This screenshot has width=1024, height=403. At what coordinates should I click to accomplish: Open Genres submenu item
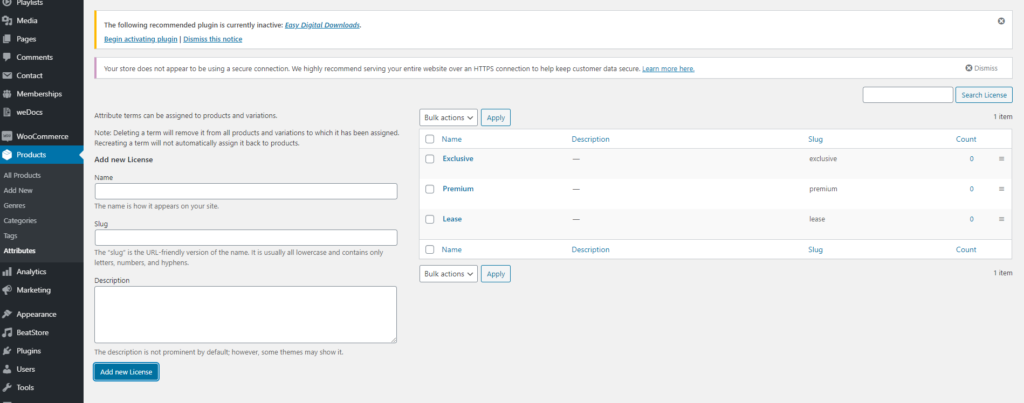tap(14, 206)
